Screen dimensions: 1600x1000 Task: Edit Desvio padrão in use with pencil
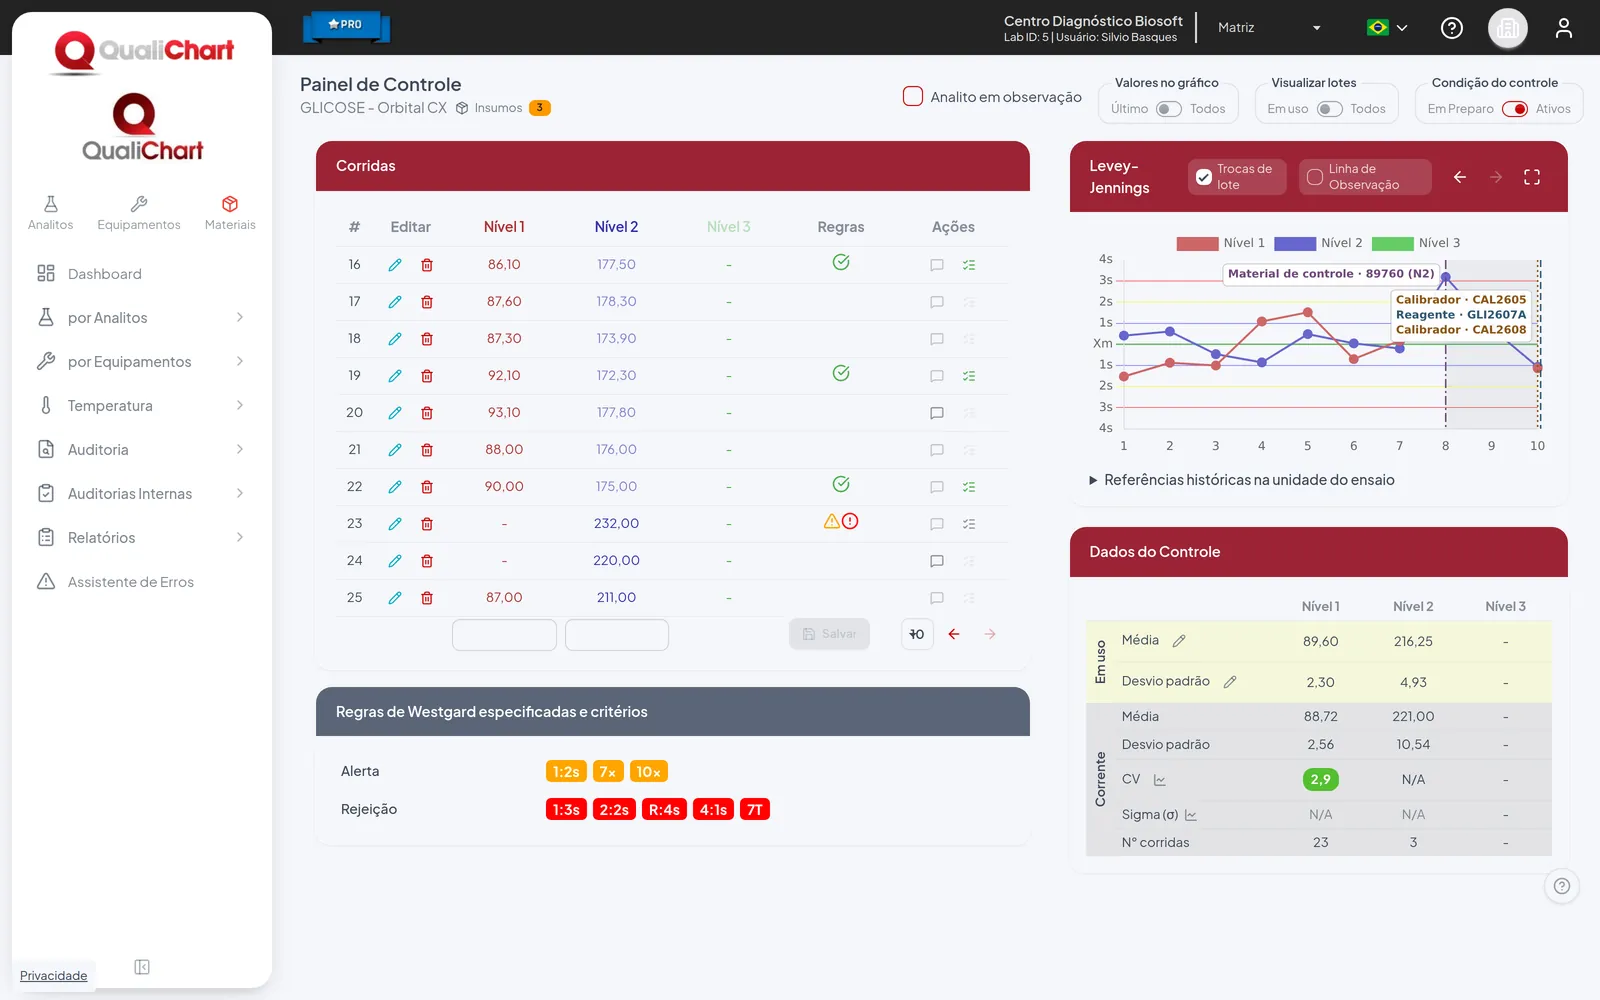(1230, 682)
